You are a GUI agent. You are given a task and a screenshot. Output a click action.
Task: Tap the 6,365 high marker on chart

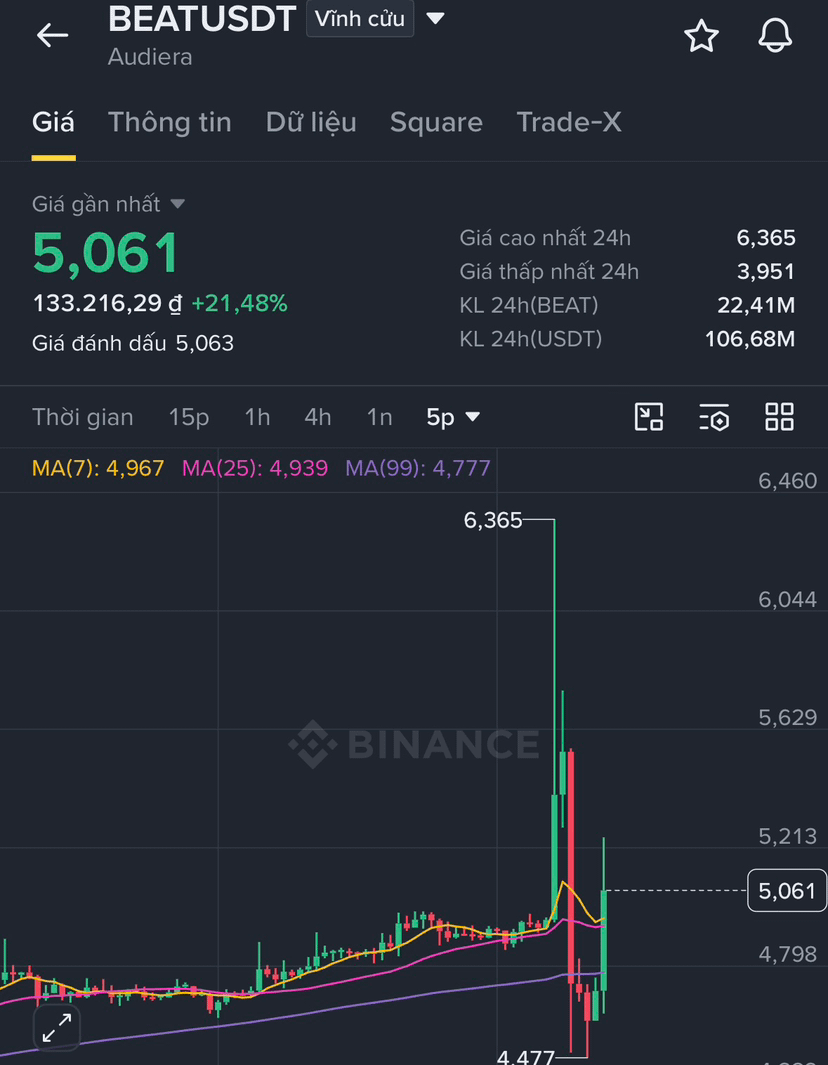coord(493,520)
